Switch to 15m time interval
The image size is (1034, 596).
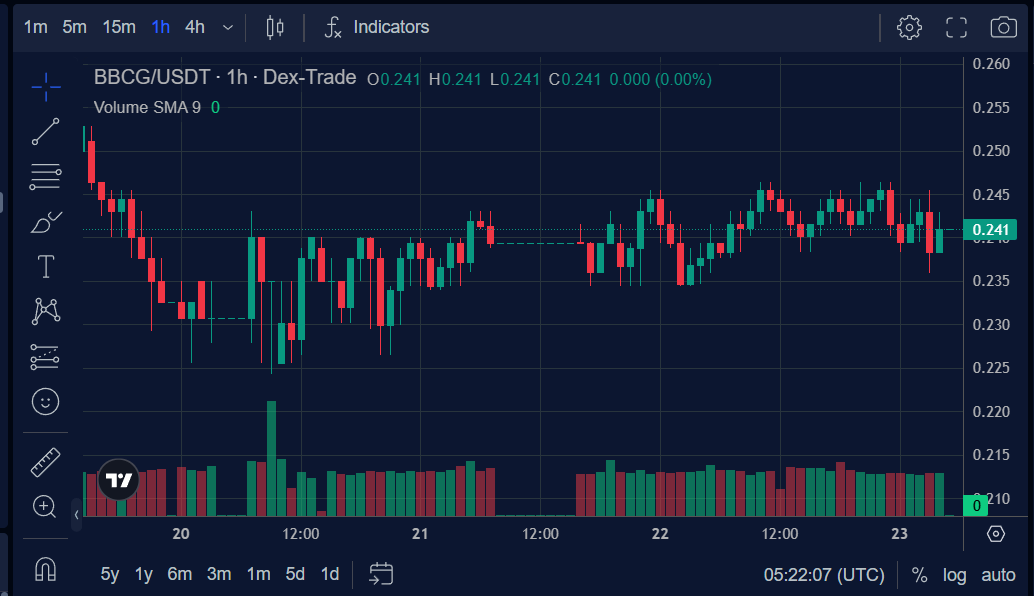[119, 27]
